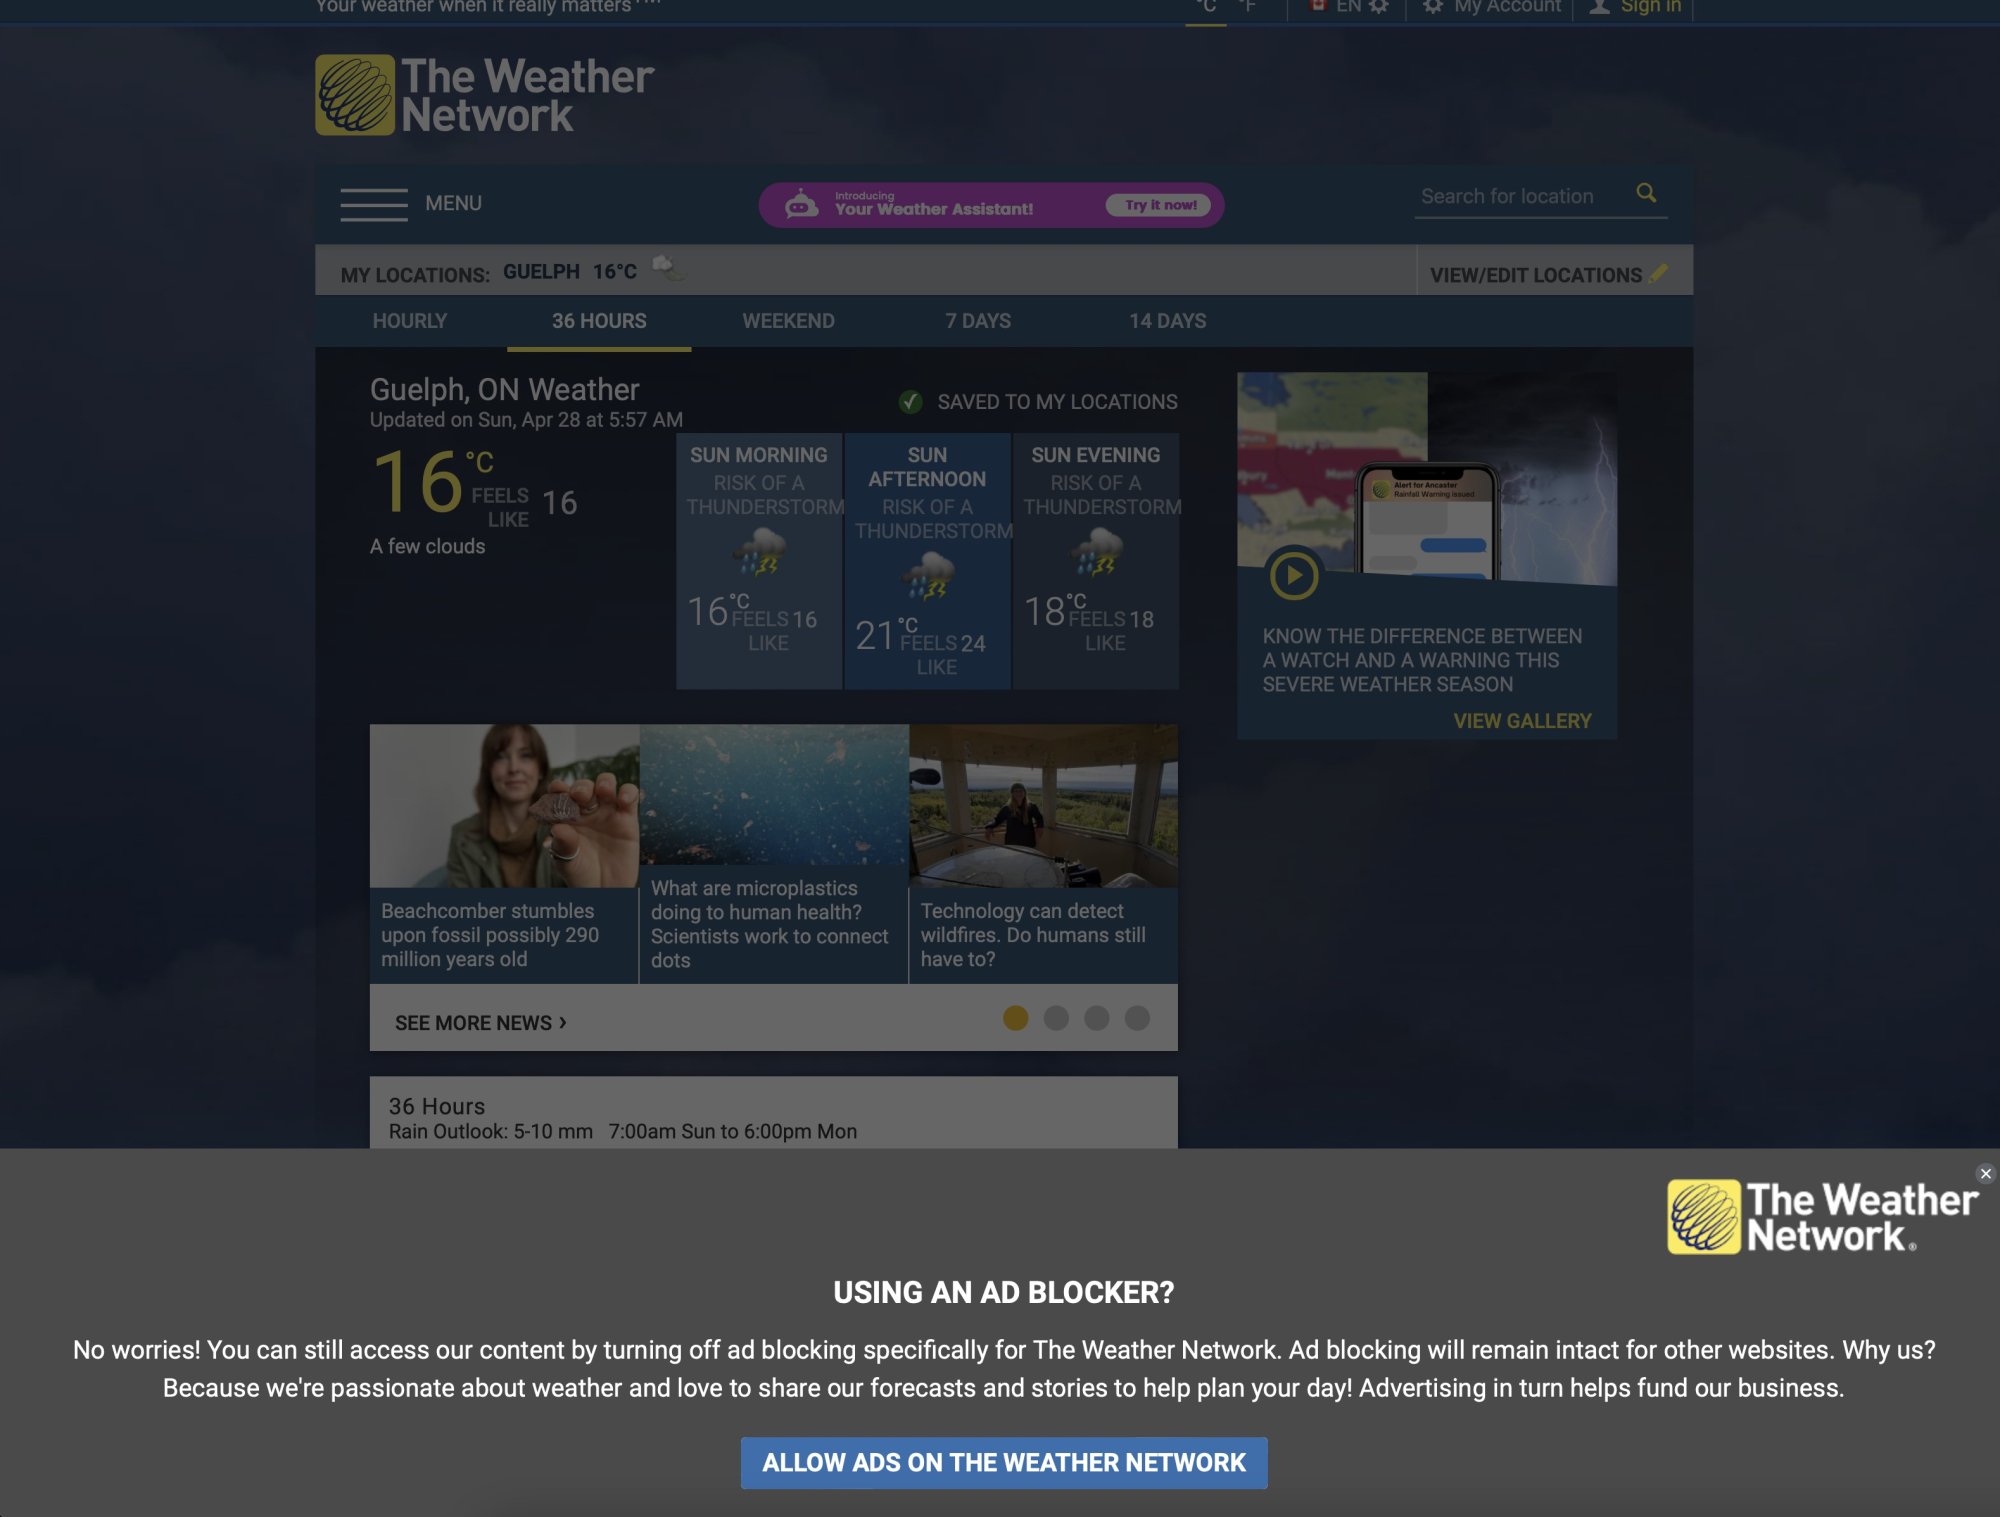Screen dimensions: 2000x1517
Task: Select the hamburger Menu icon
Action: click(x=373, y=202)
